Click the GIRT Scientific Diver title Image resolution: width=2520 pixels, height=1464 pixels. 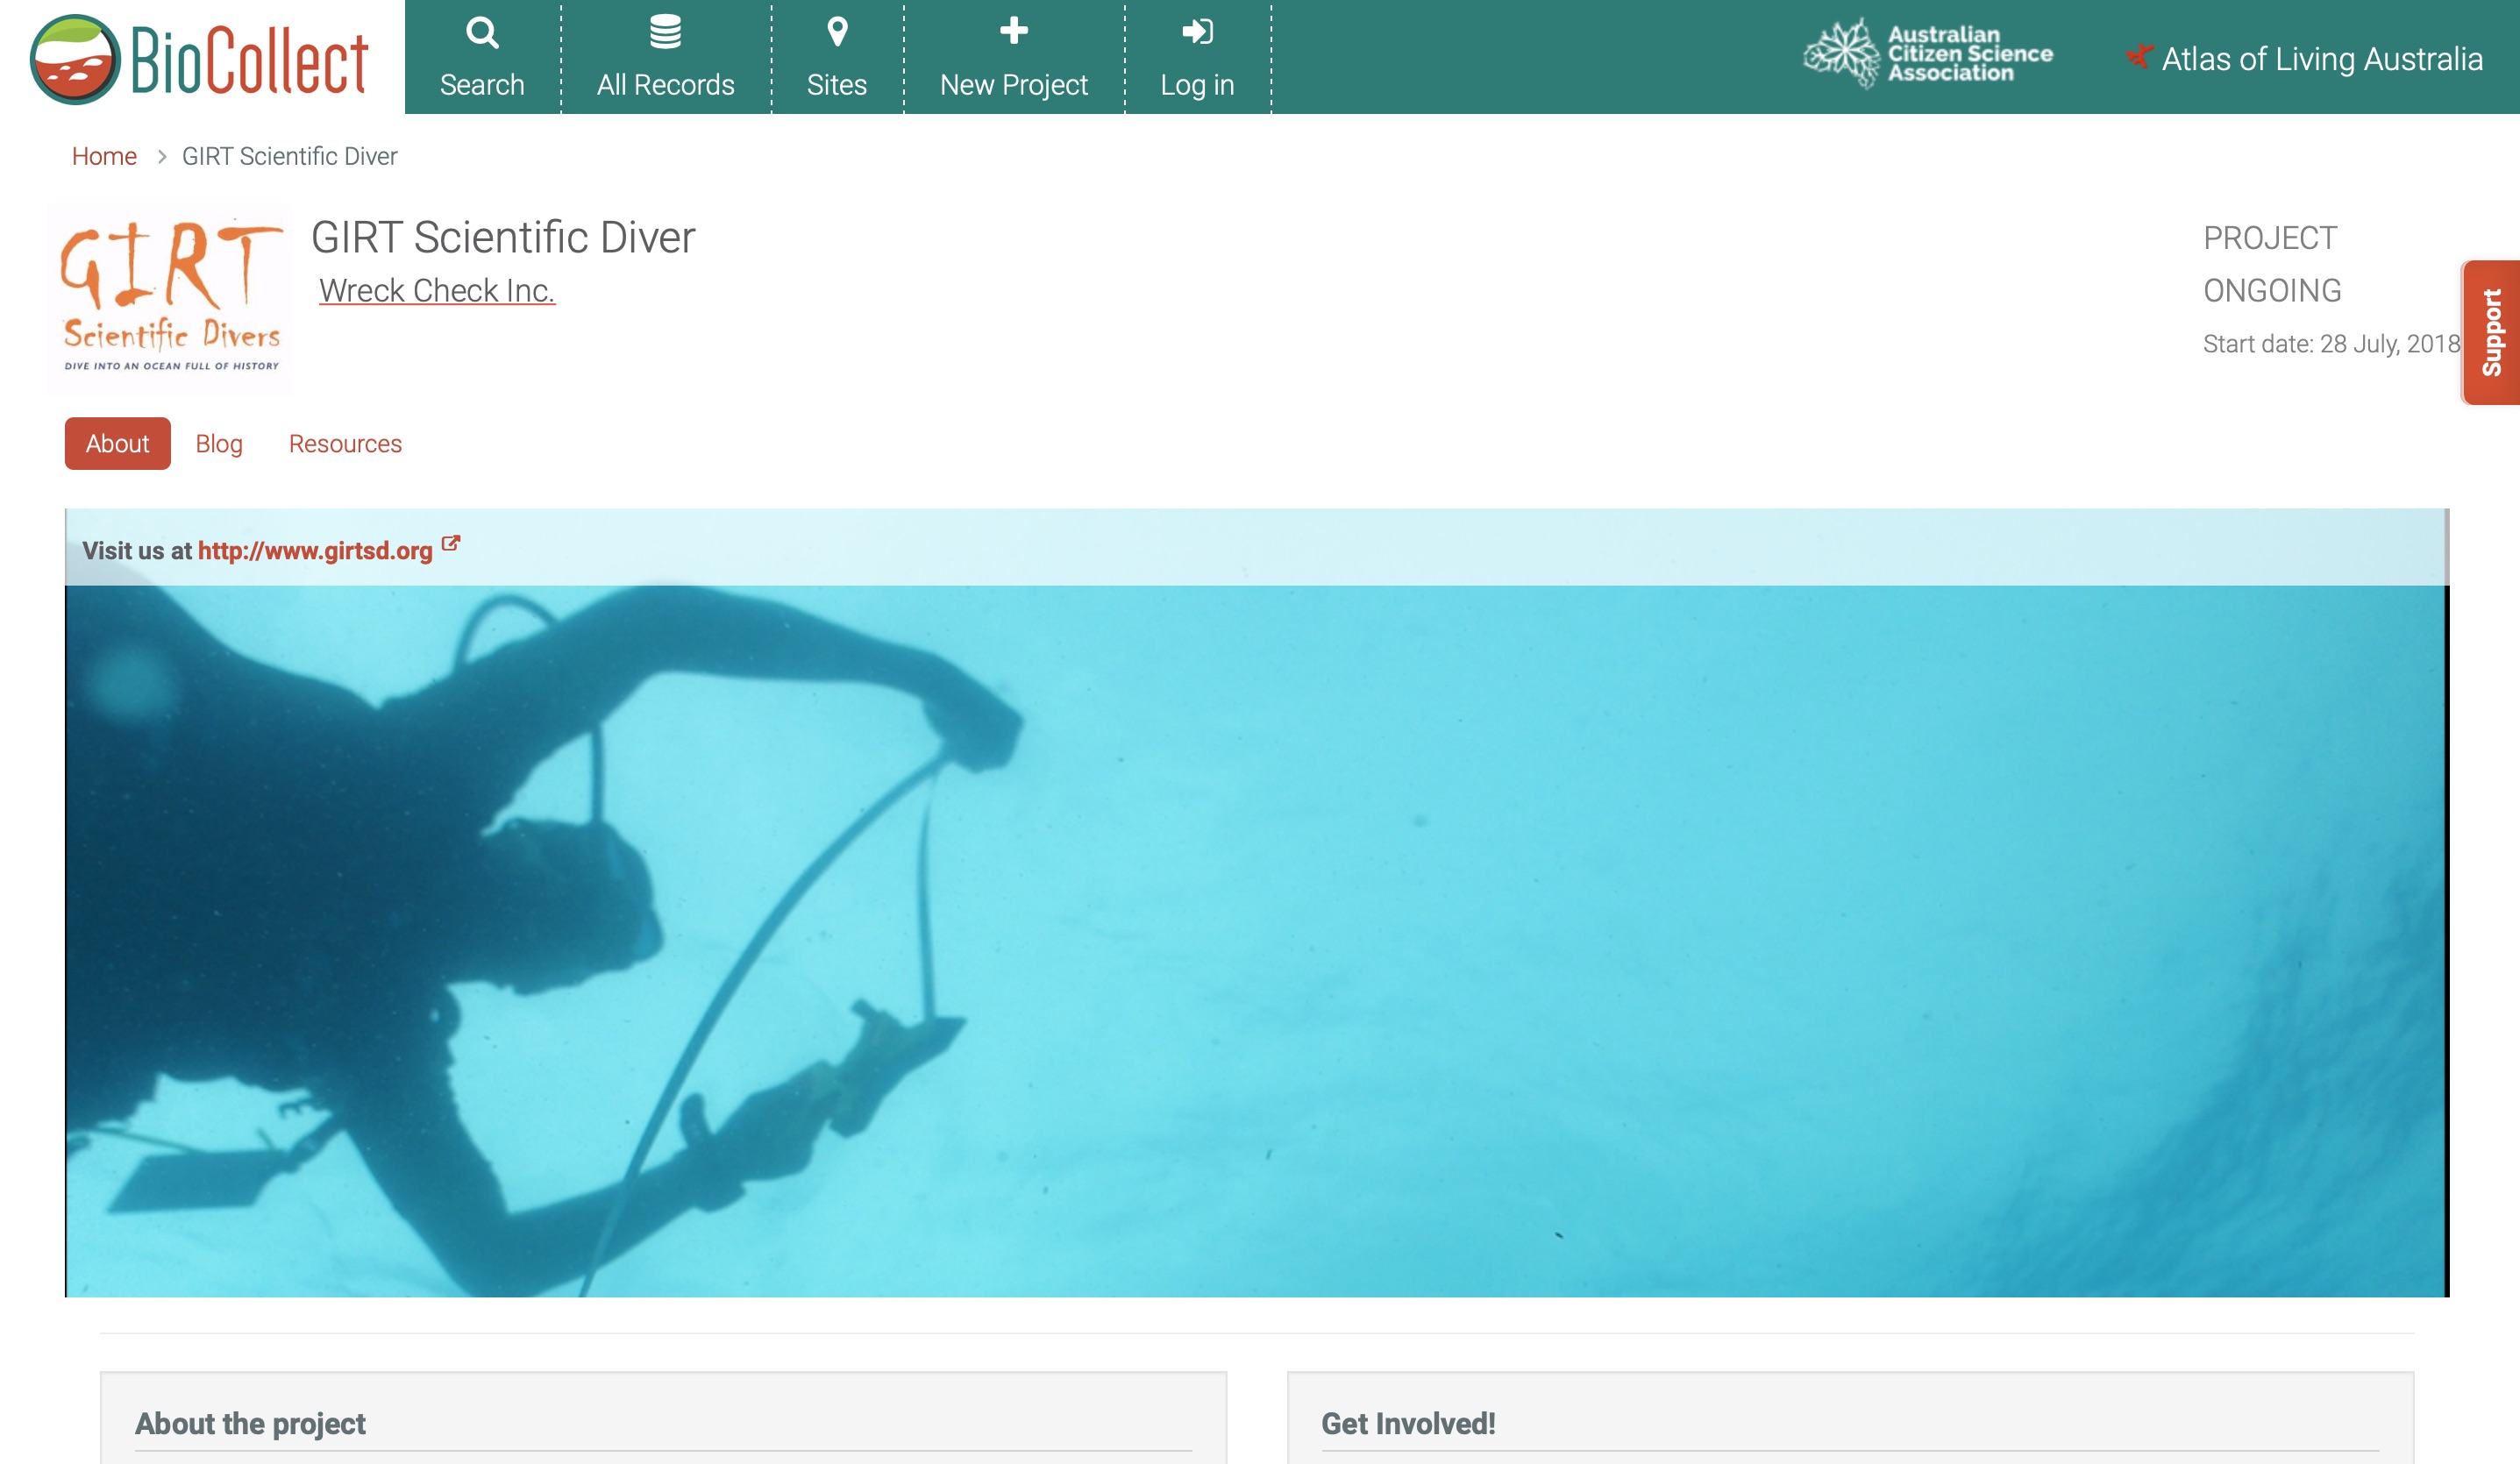[503, 237]
